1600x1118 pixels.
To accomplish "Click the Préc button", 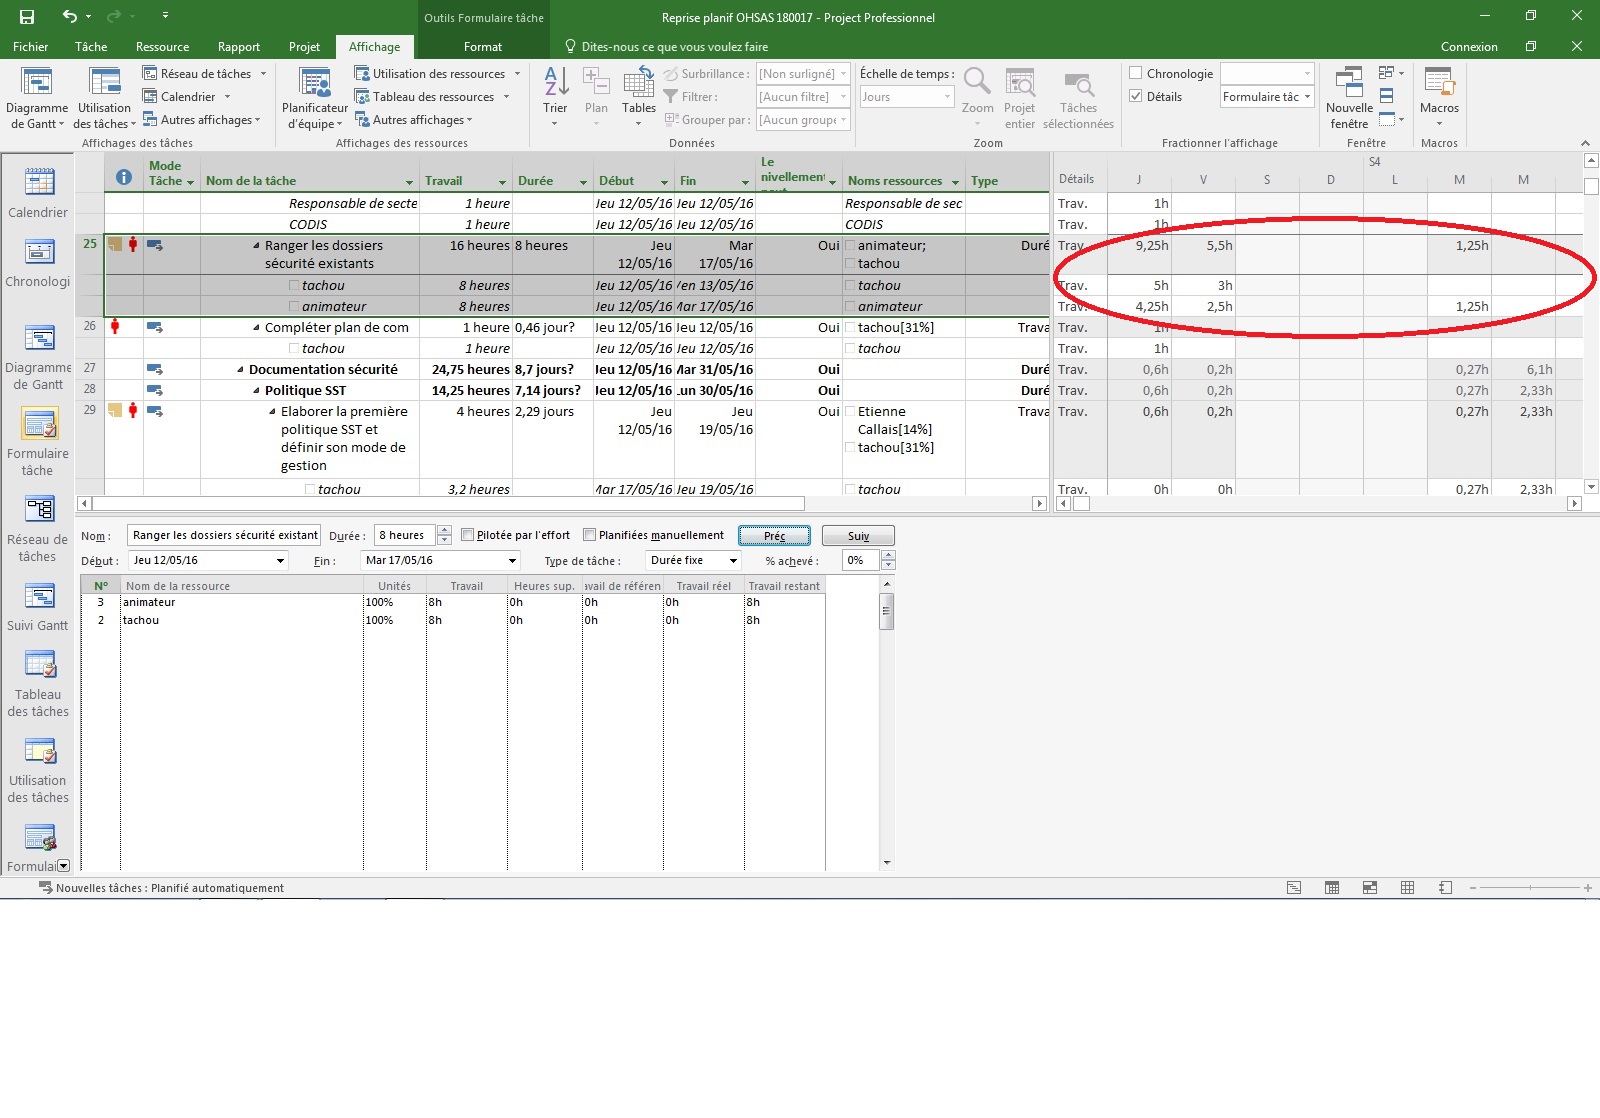I will click(x=775, y=536).
